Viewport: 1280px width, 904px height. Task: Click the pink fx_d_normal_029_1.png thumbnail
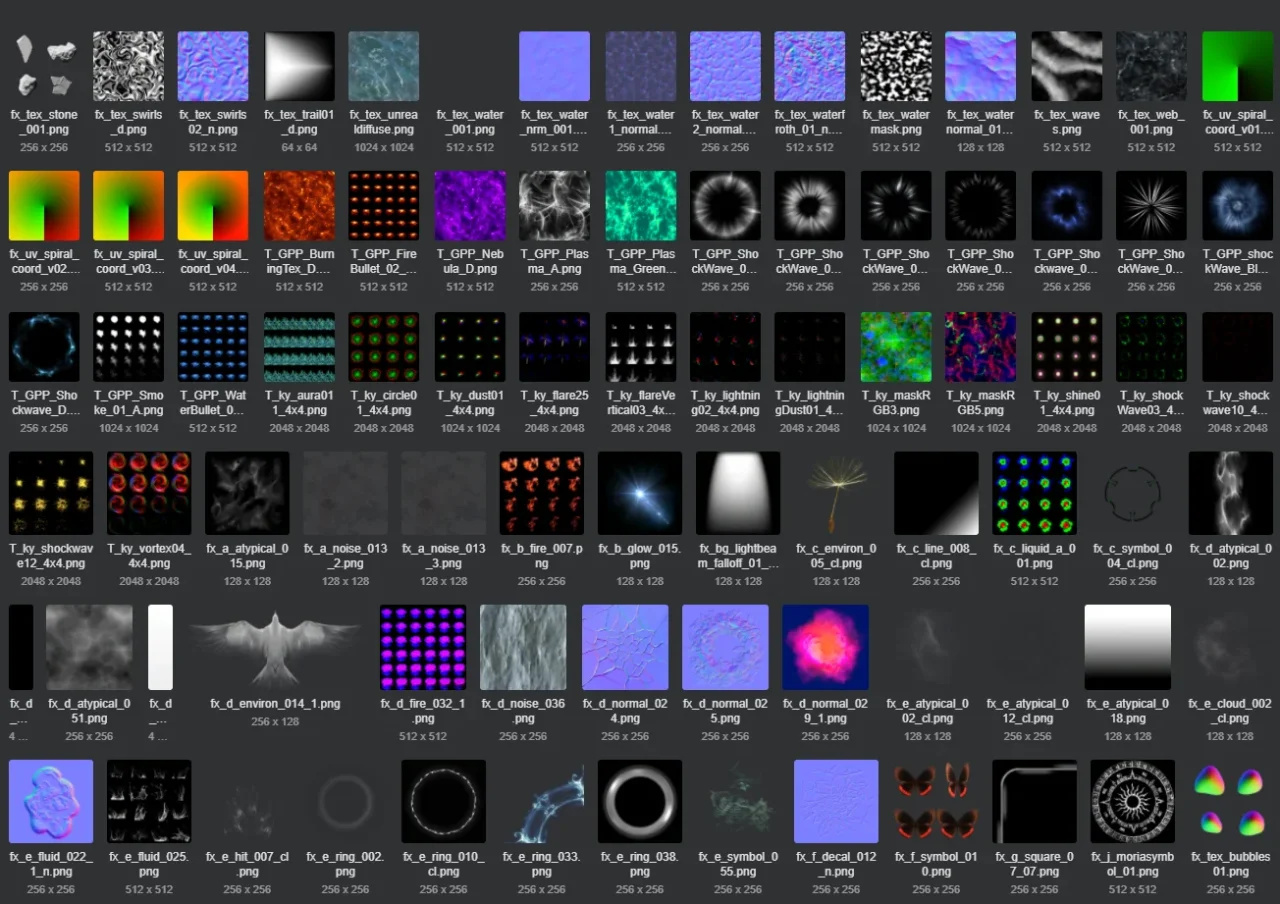pos(825,647)
